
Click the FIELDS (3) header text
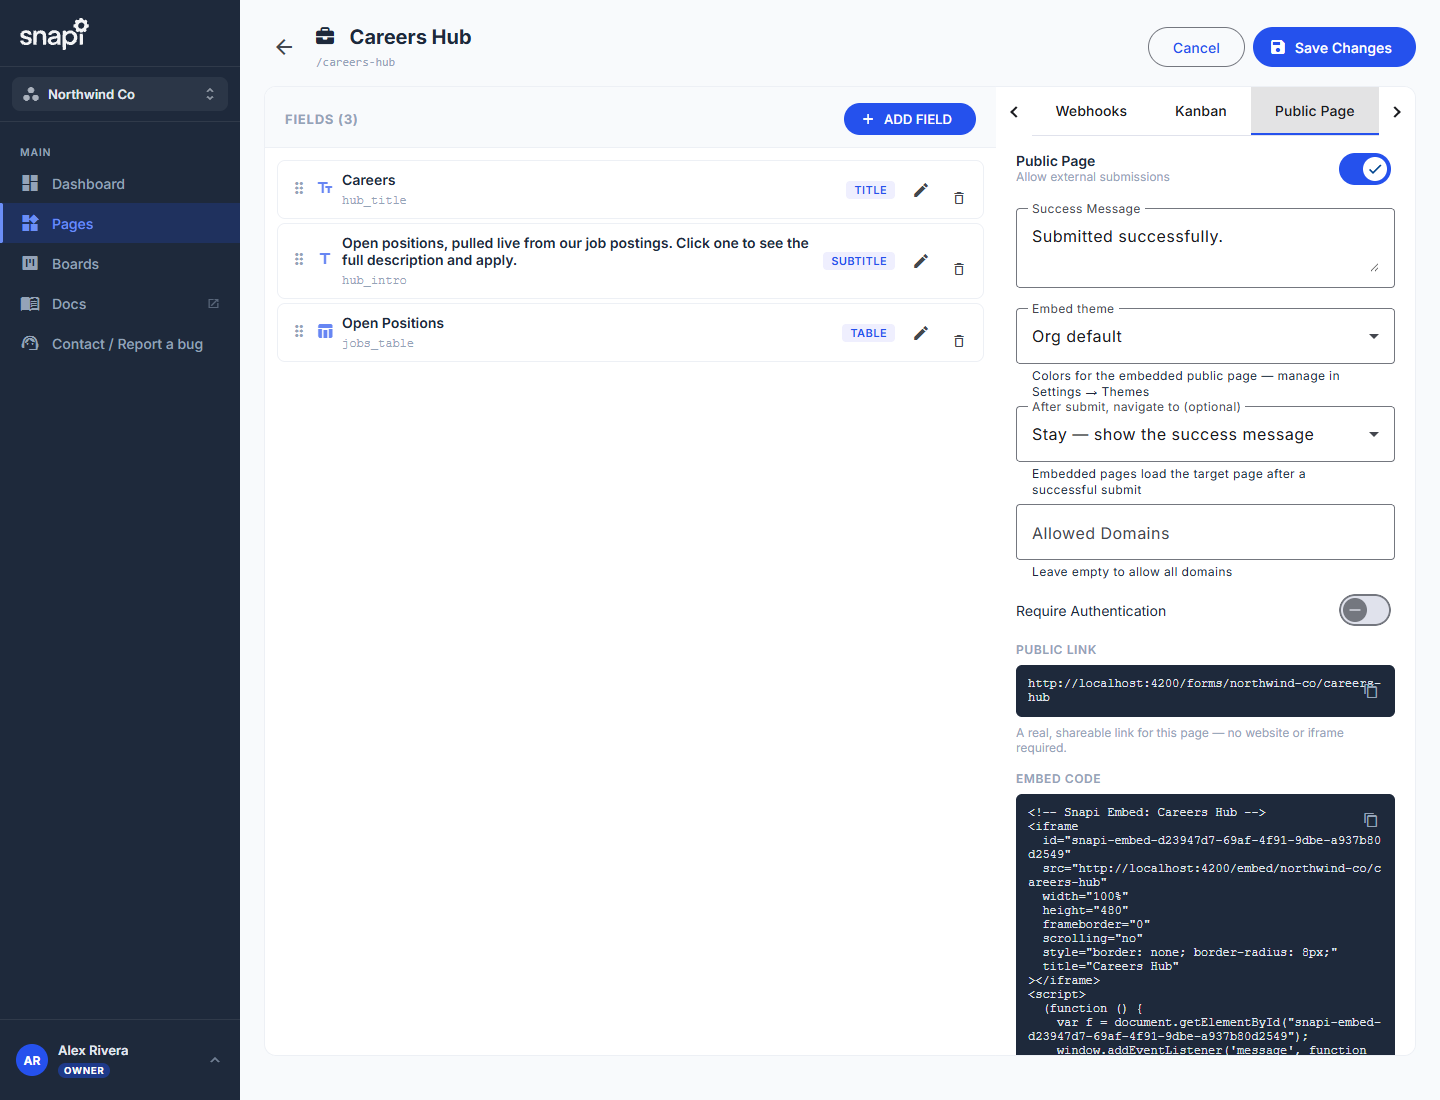[x=321, y=119]
